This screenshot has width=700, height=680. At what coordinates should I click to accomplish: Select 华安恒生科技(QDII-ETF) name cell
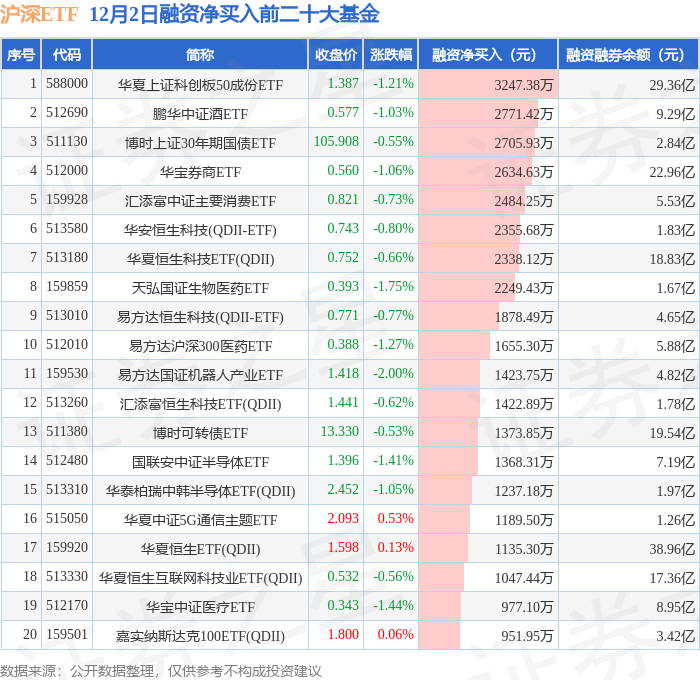pyautogui.click(x=200, y=229)
